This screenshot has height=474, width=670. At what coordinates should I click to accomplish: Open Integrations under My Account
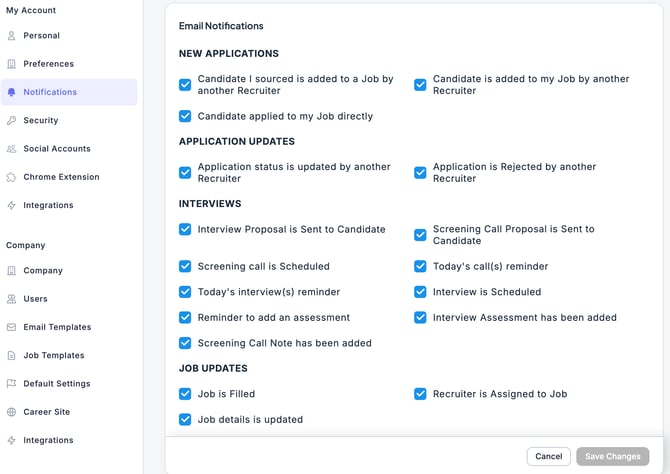48,205
